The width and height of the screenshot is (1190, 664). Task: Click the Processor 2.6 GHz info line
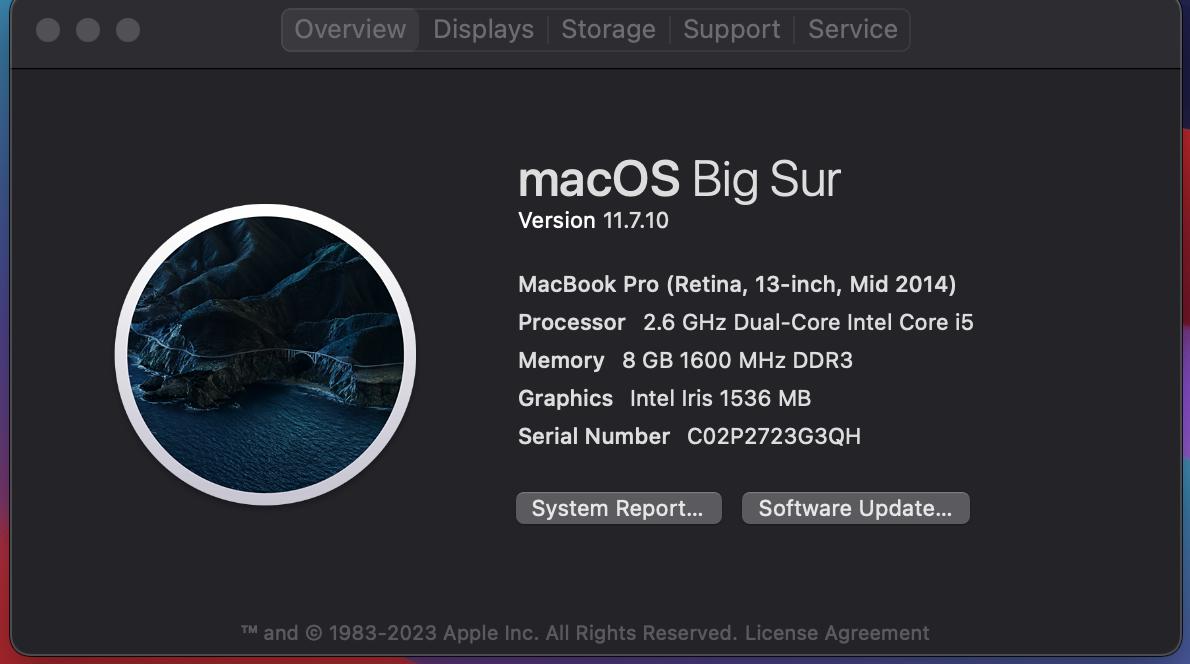click(x=745, y=323)
